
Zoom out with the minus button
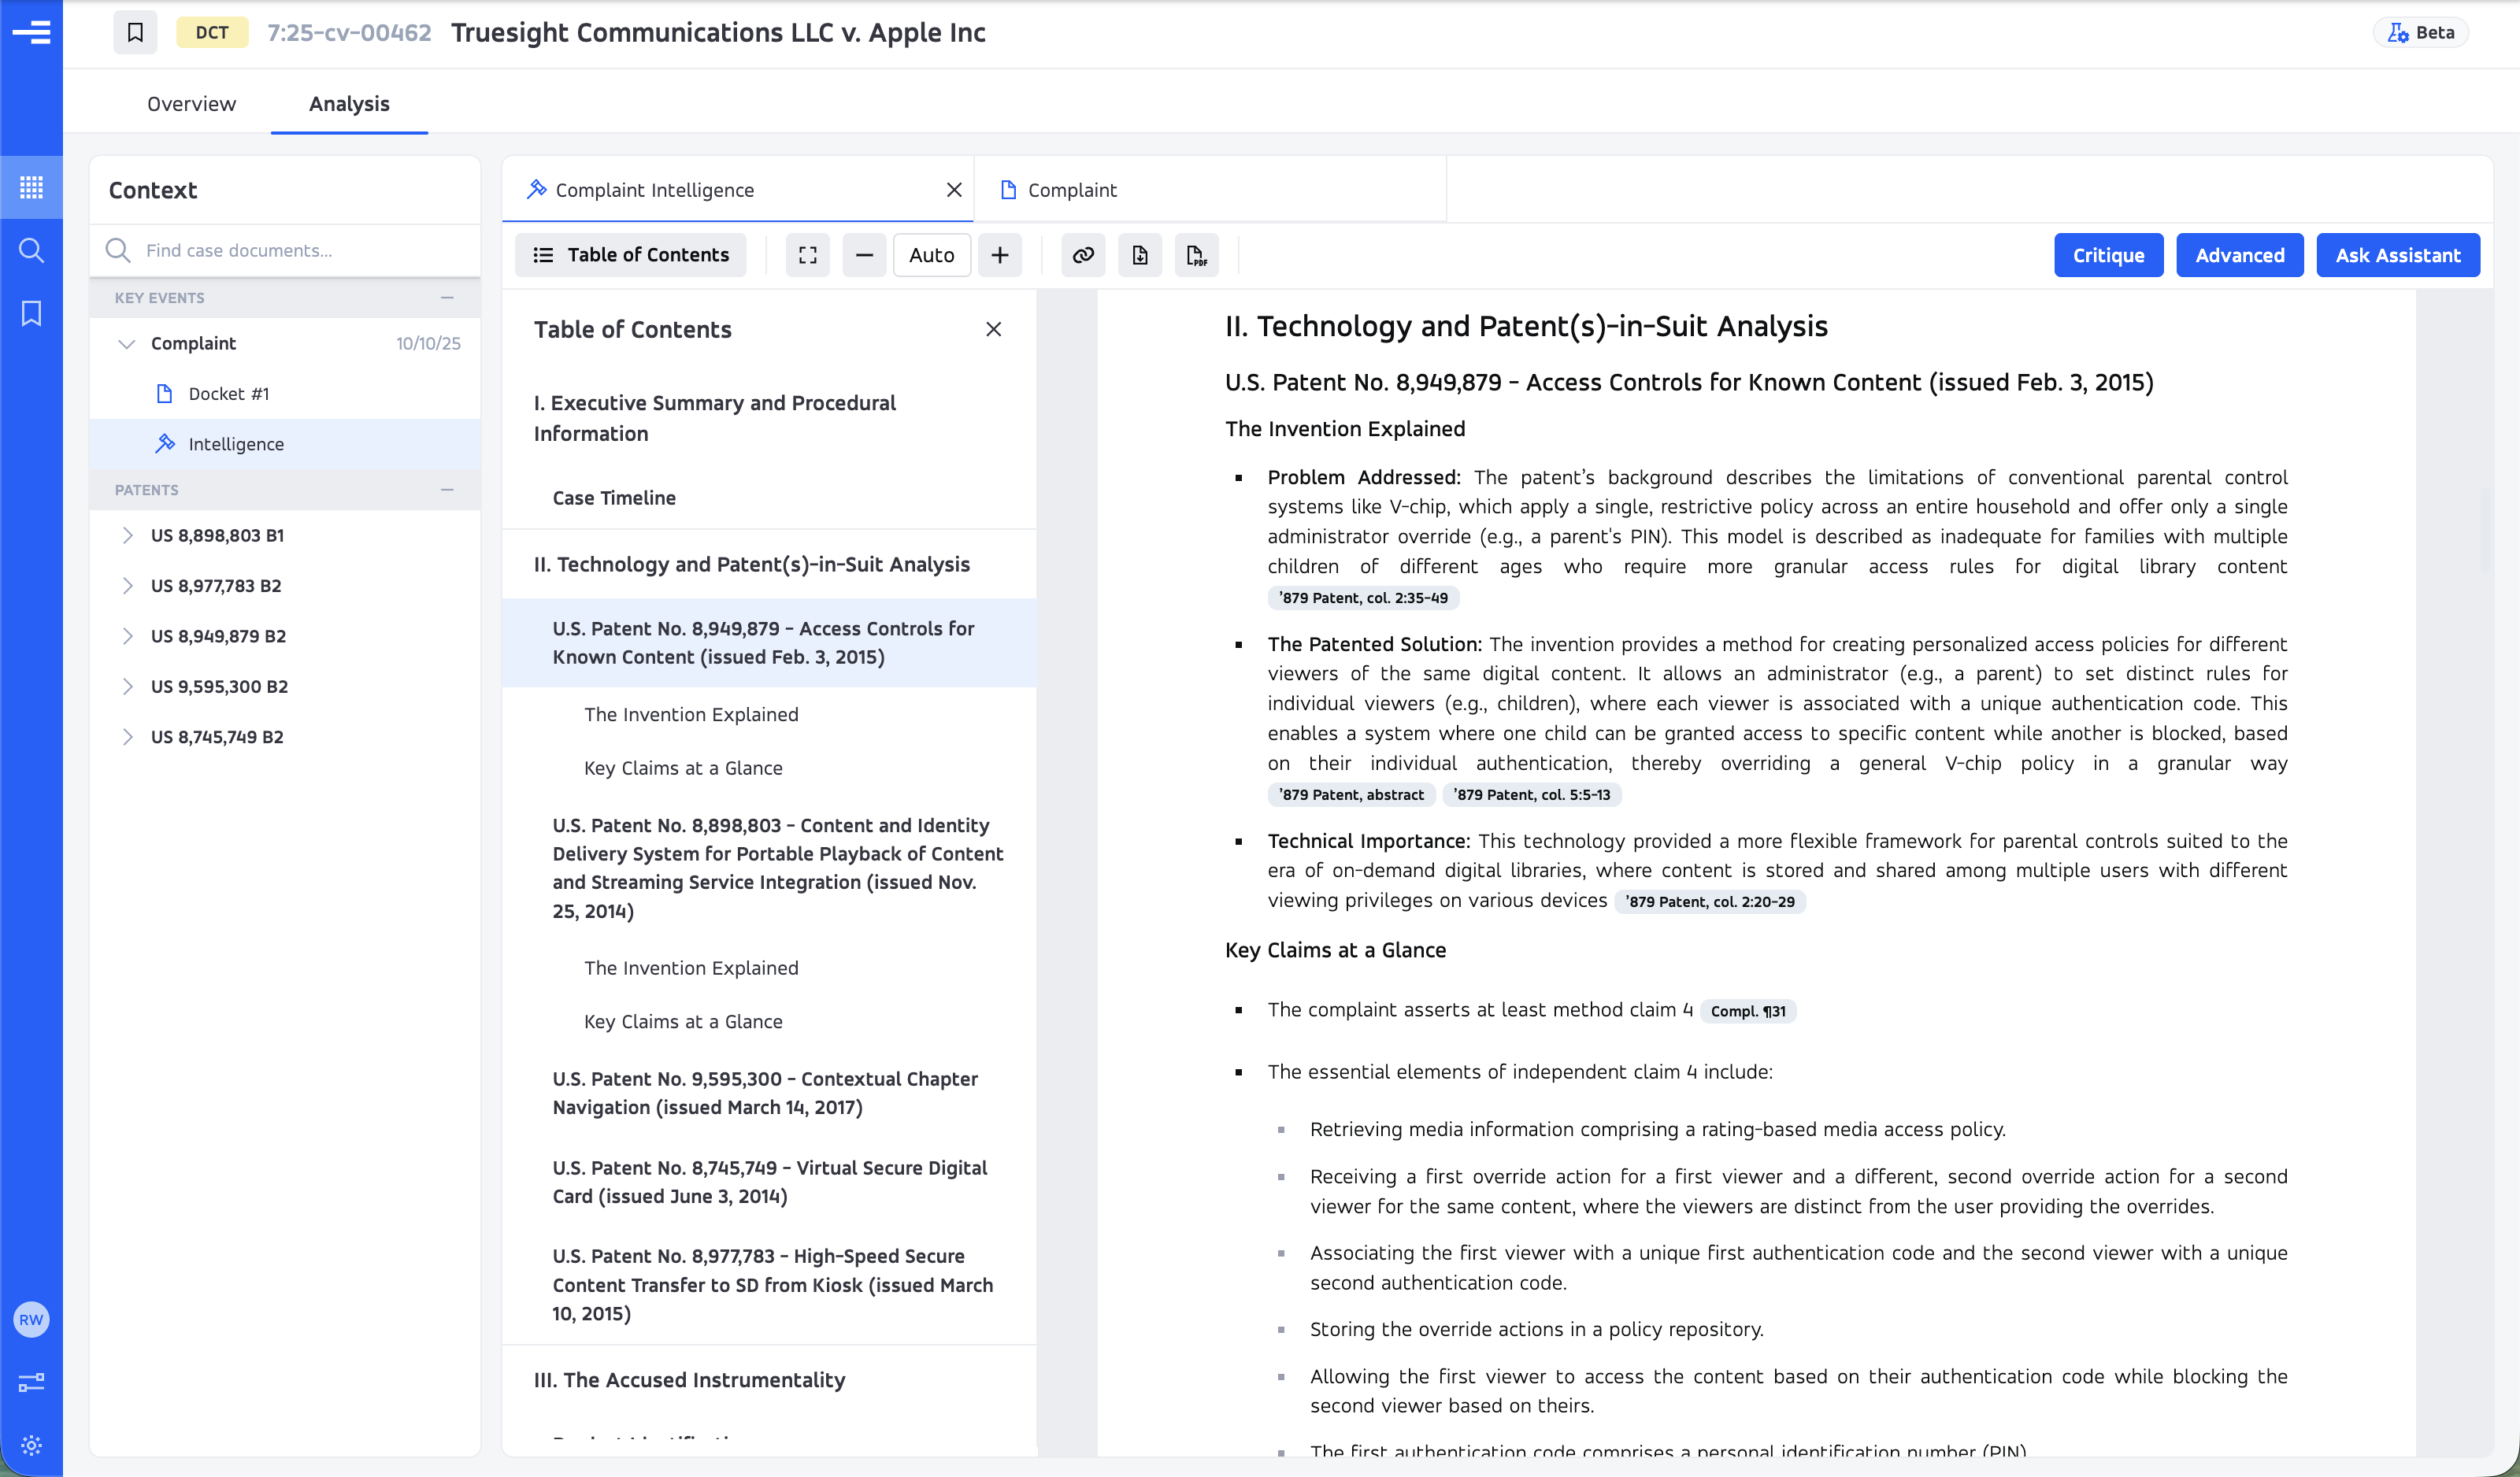click(864, 255)
